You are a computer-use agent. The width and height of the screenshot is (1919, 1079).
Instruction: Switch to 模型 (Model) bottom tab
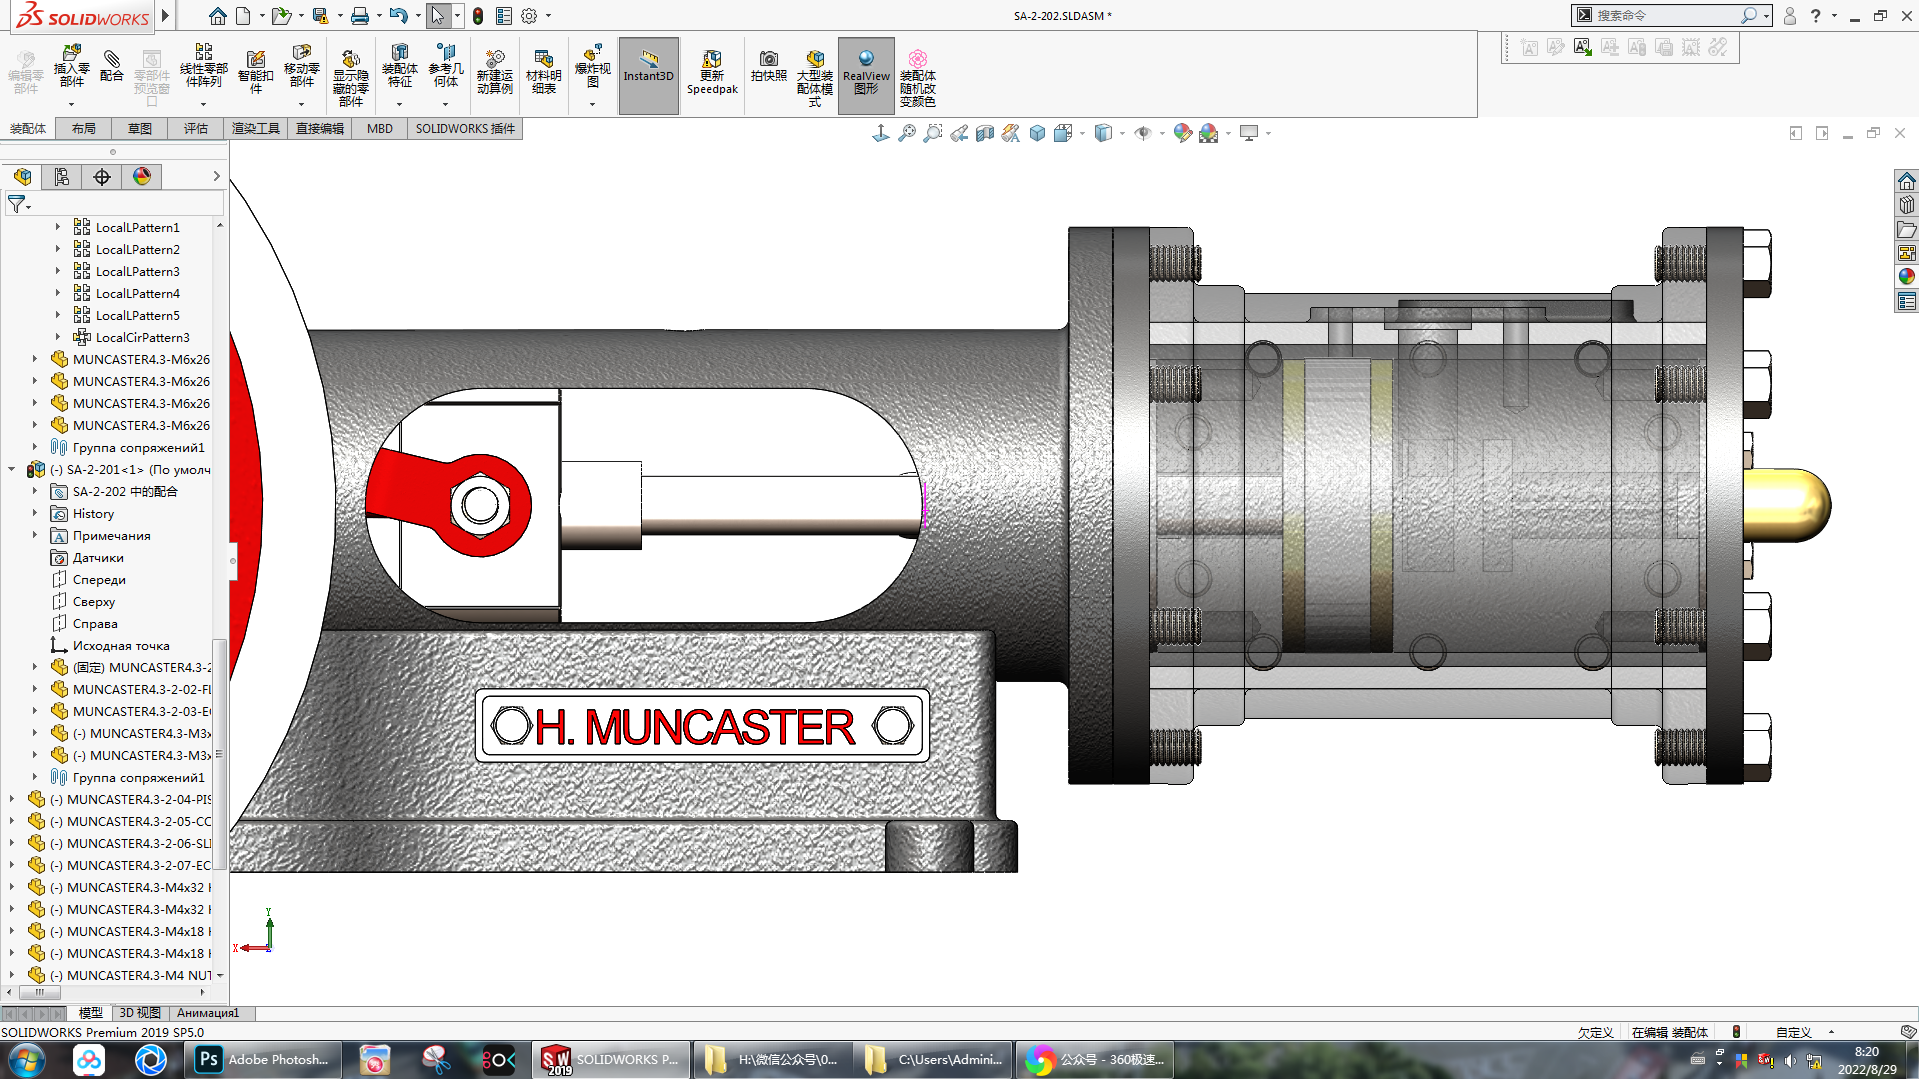91,1013
